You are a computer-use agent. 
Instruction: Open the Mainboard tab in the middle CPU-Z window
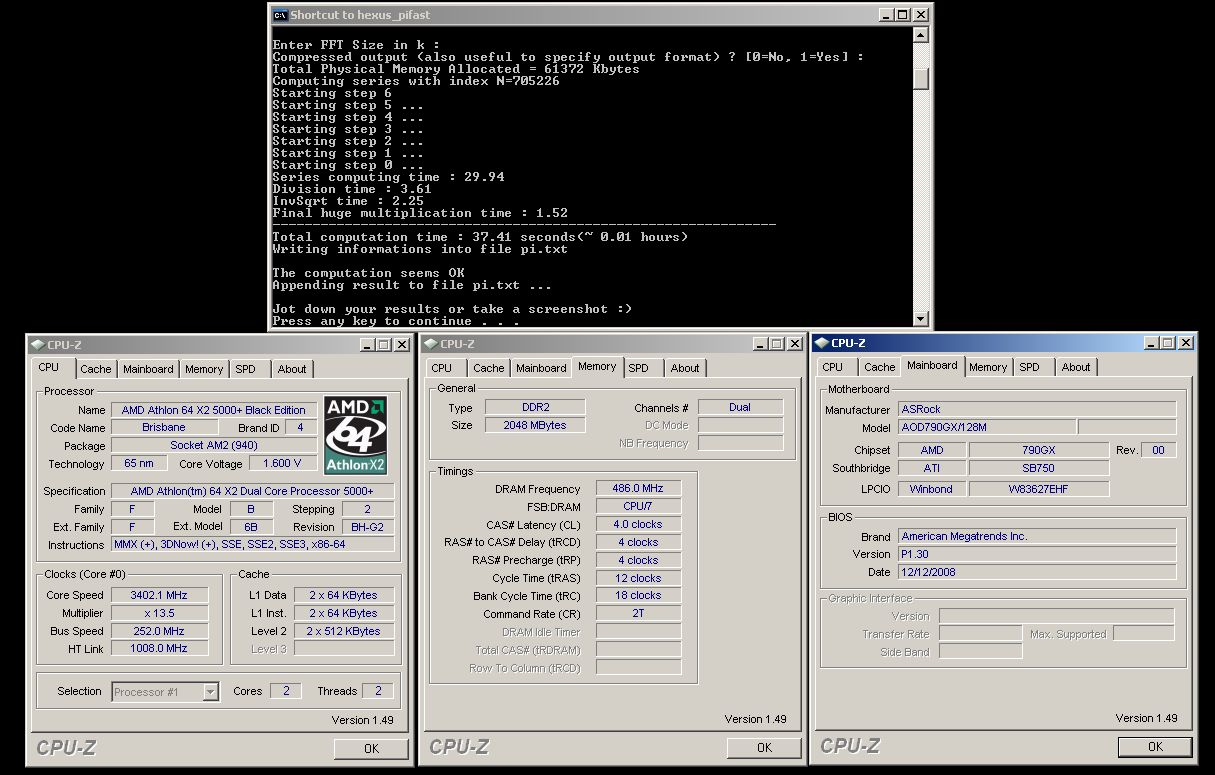coord(541,368)
